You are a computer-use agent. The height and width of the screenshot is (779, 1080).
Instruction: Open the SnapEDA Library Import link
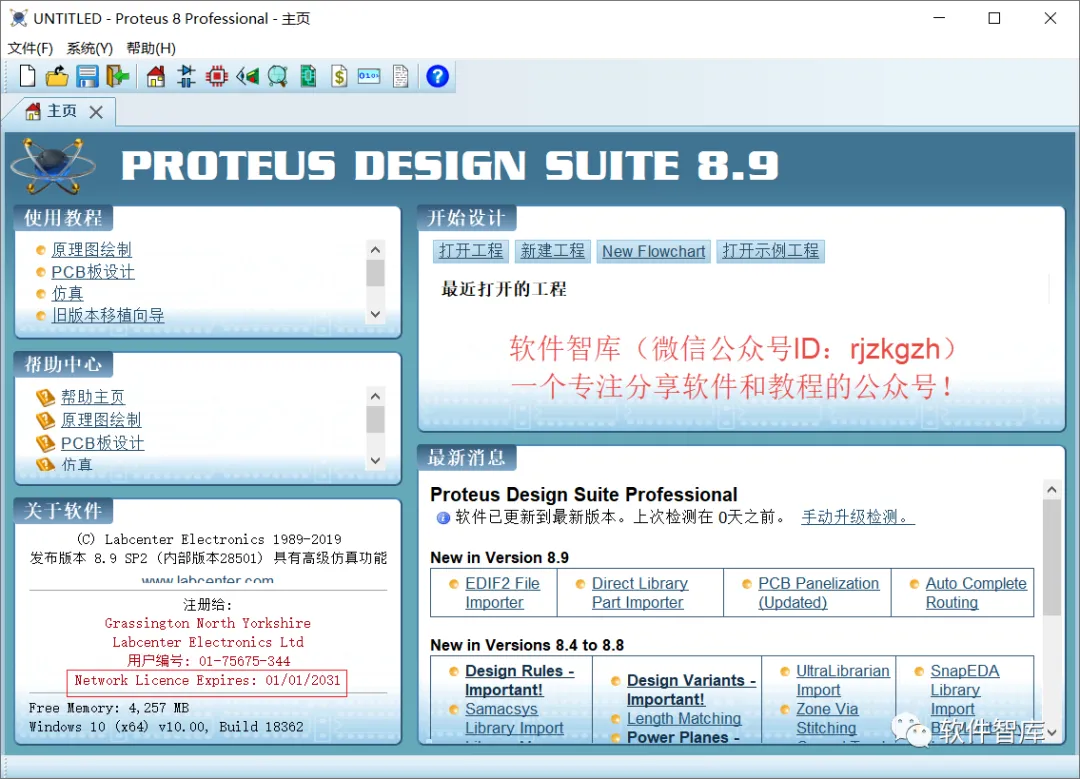point(964,690)
